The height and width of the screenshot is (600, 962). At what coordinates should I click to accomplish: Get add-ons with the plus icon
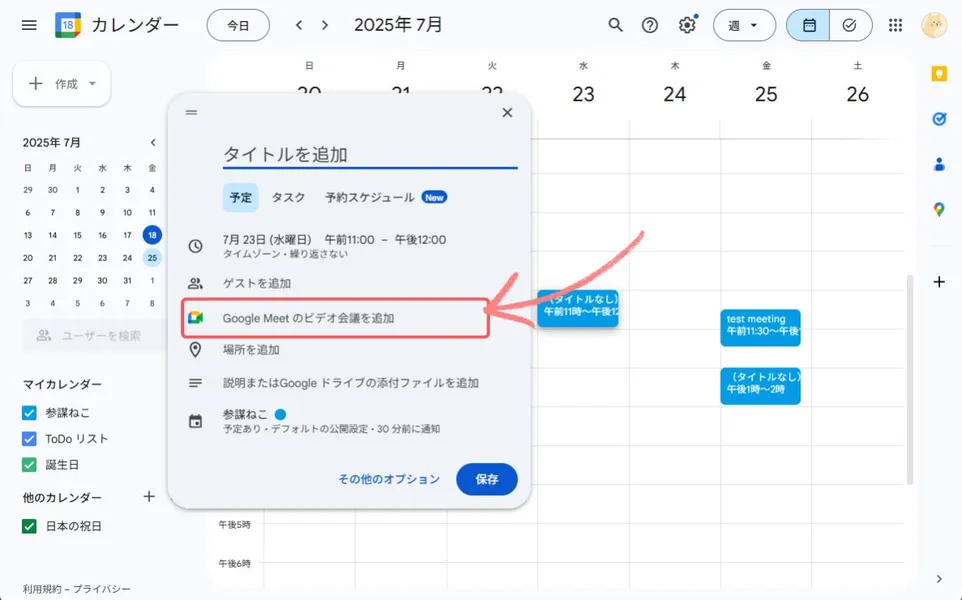pyautogui.click(x=939, y=282)
